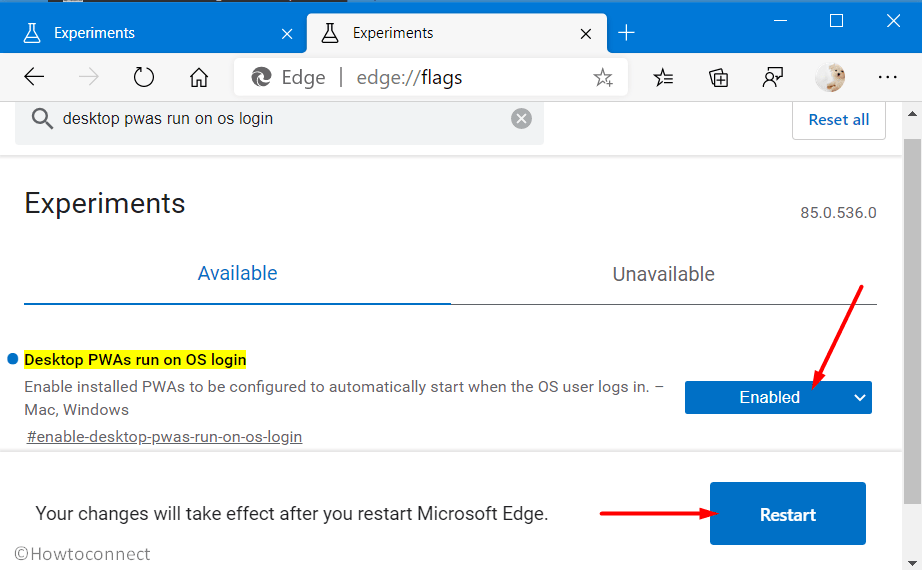Open the Collections icon

718,77
